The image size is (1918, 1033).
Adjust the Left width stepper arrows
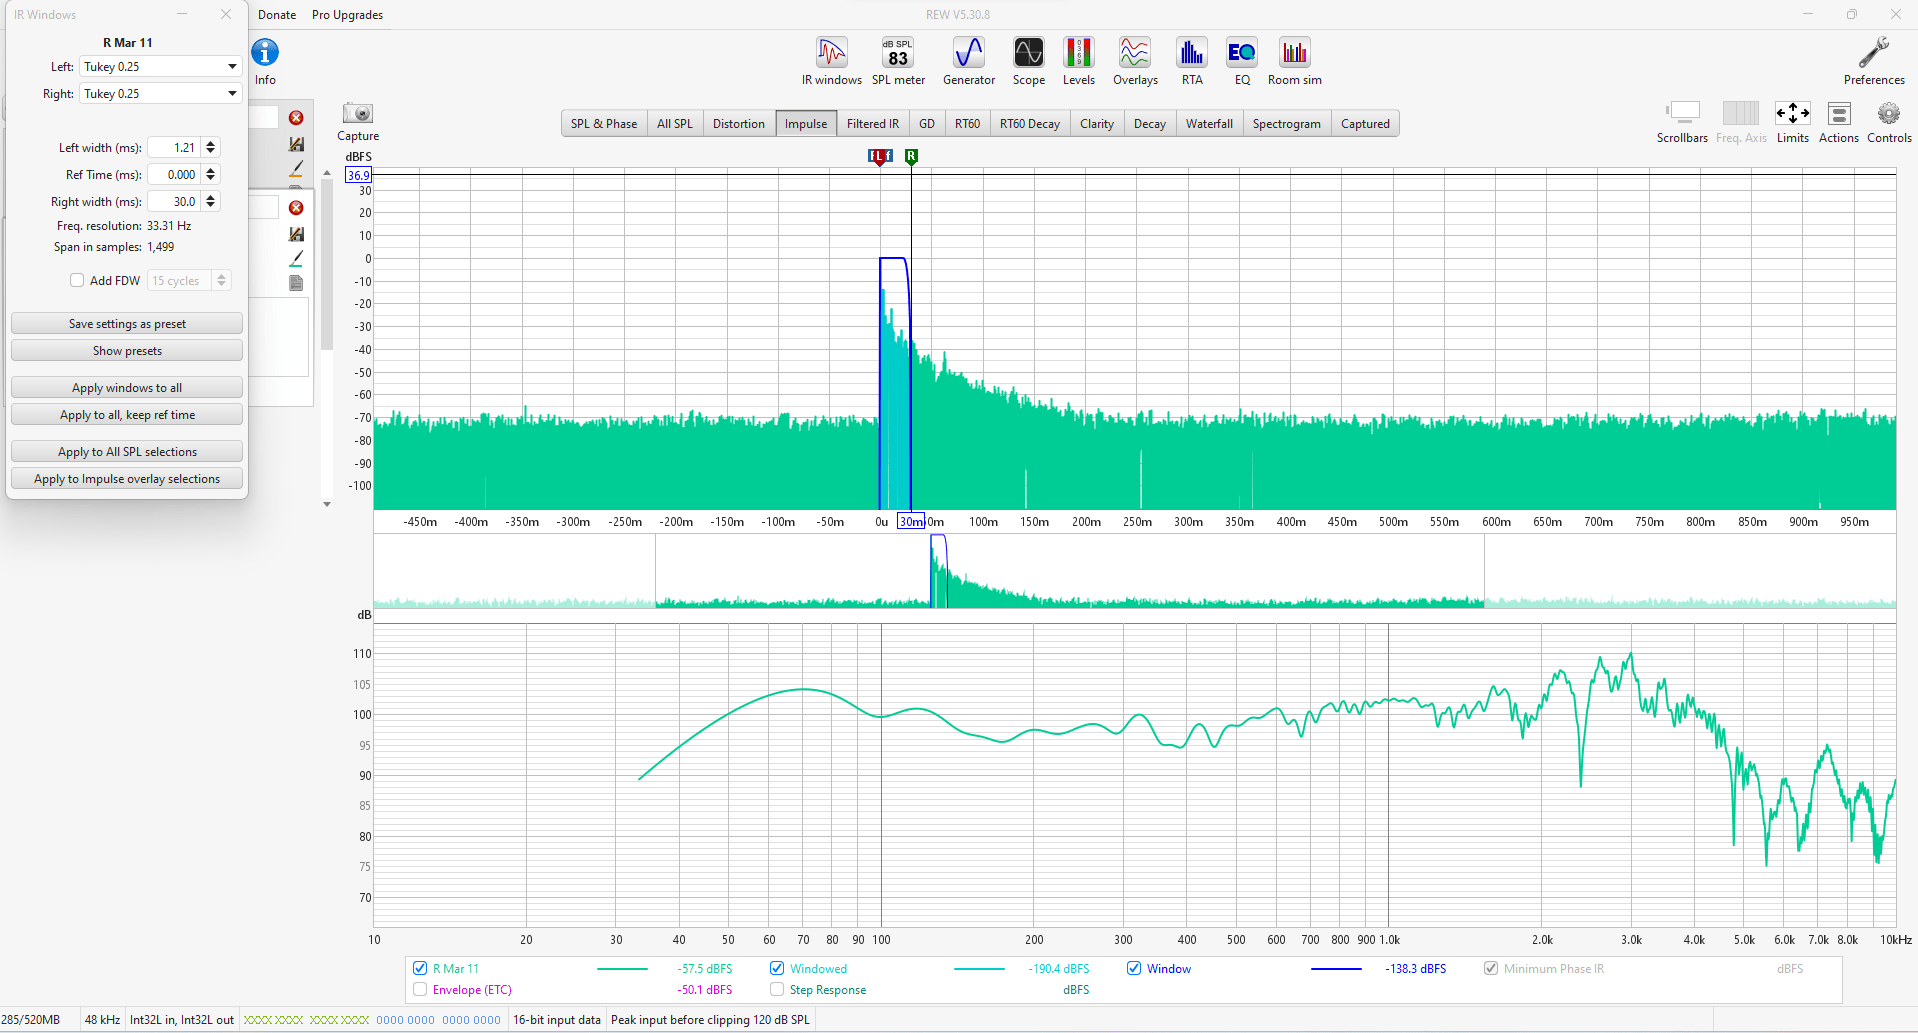point(210,148)
